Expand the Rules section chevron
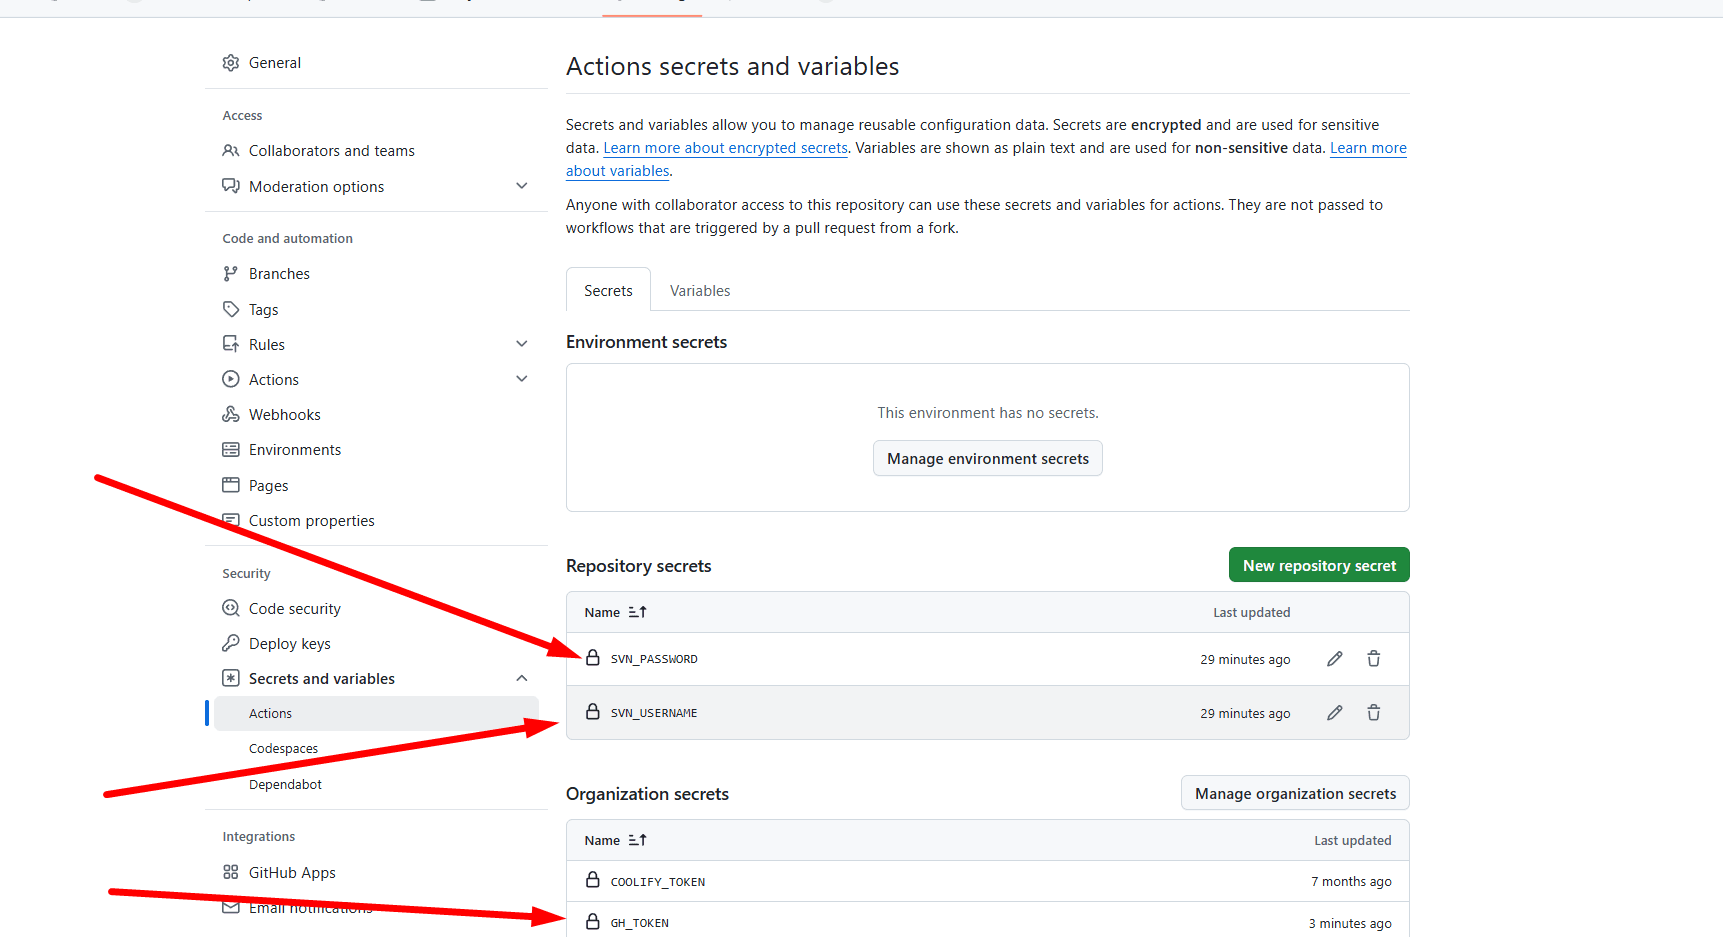 [522, 344]
